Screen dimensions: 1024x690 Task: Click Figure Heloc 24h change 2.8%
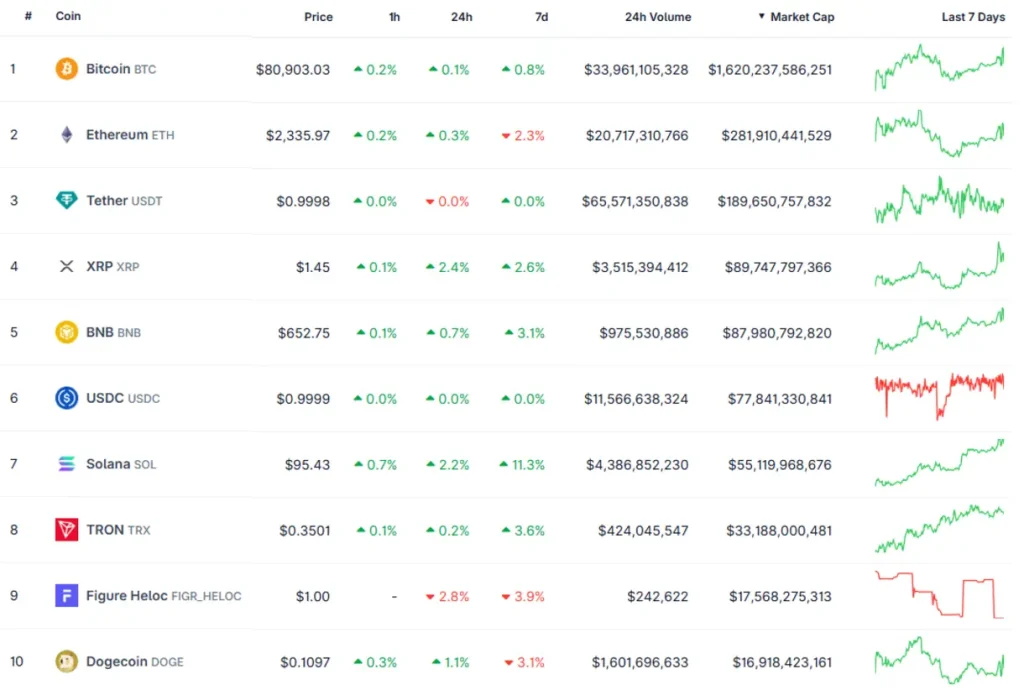(x=447, y=597)
